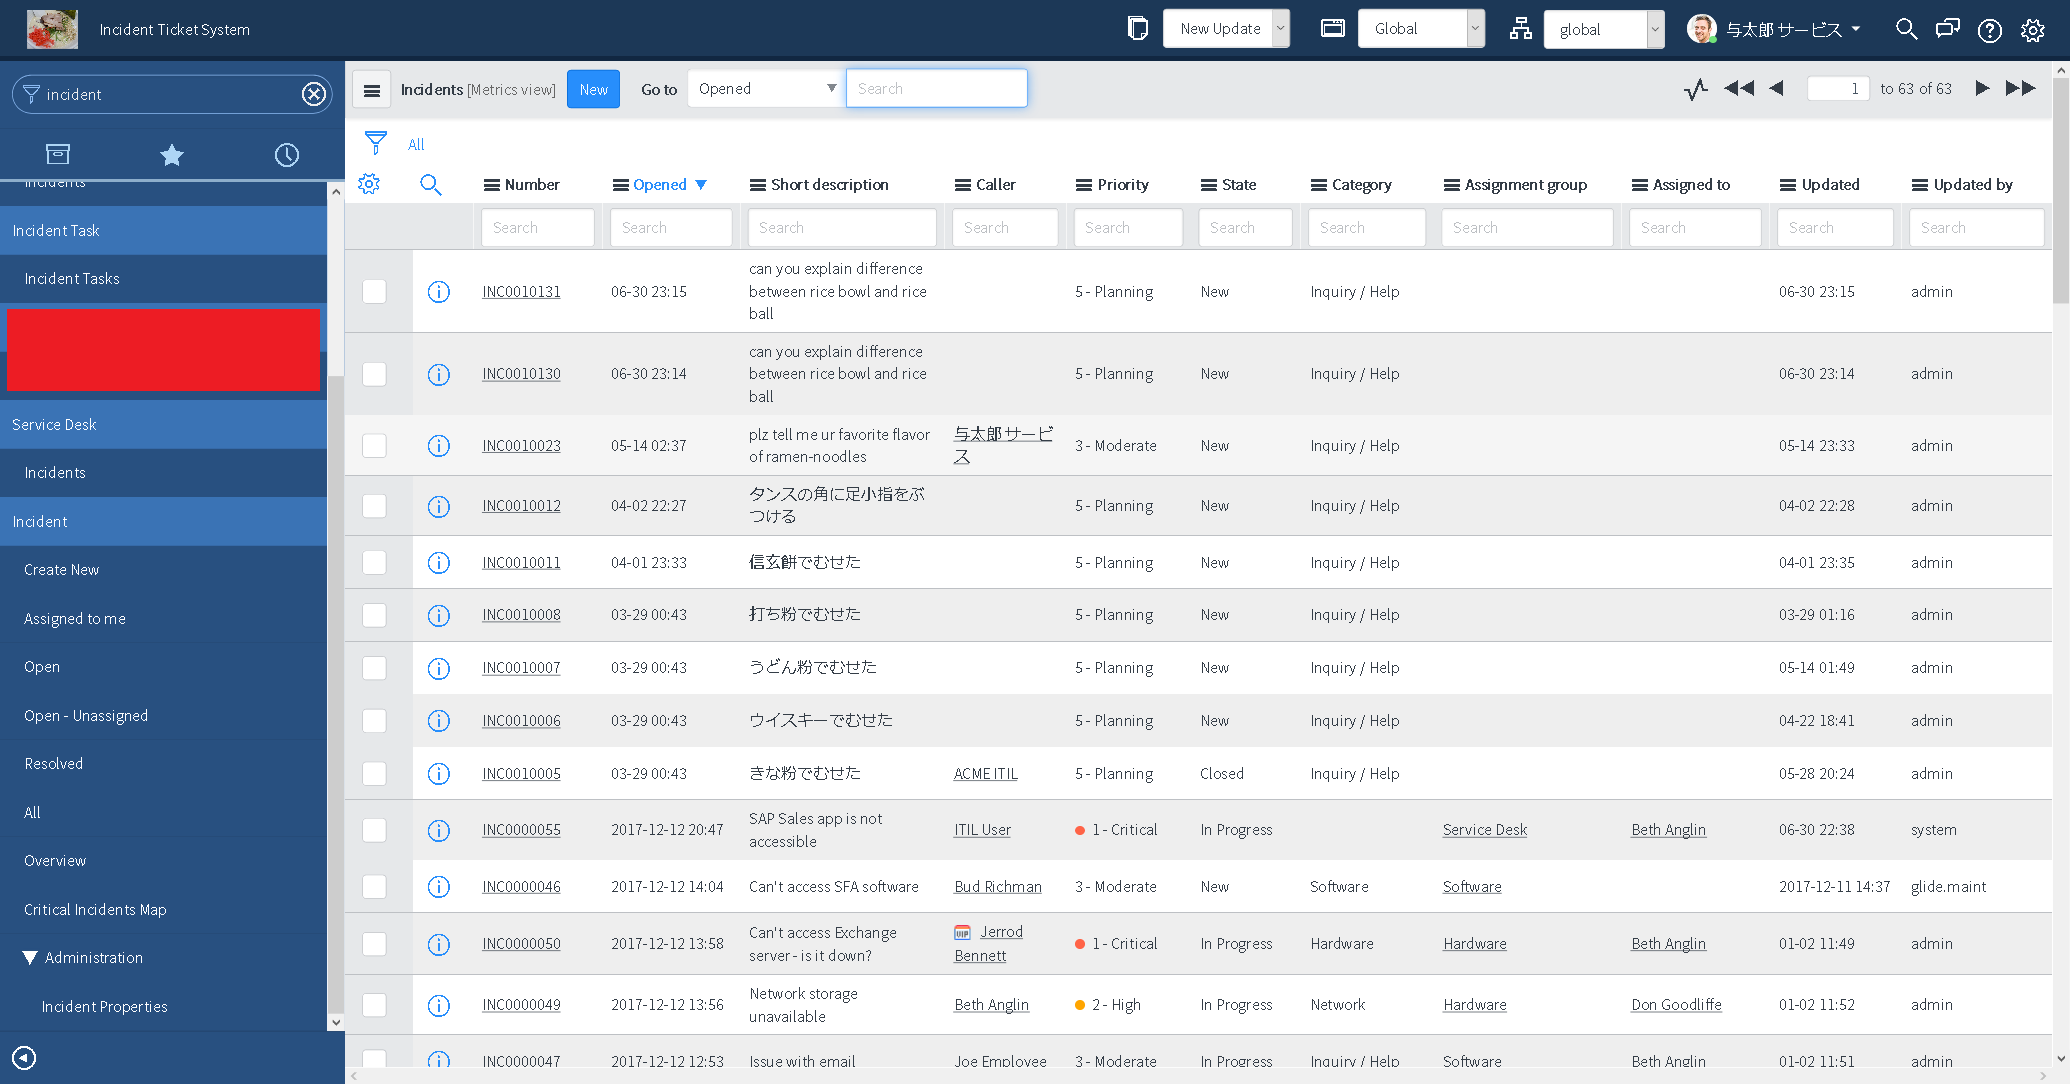
Task: Open the system settings gear in the top bar
Action: (x=2033, y=29)
